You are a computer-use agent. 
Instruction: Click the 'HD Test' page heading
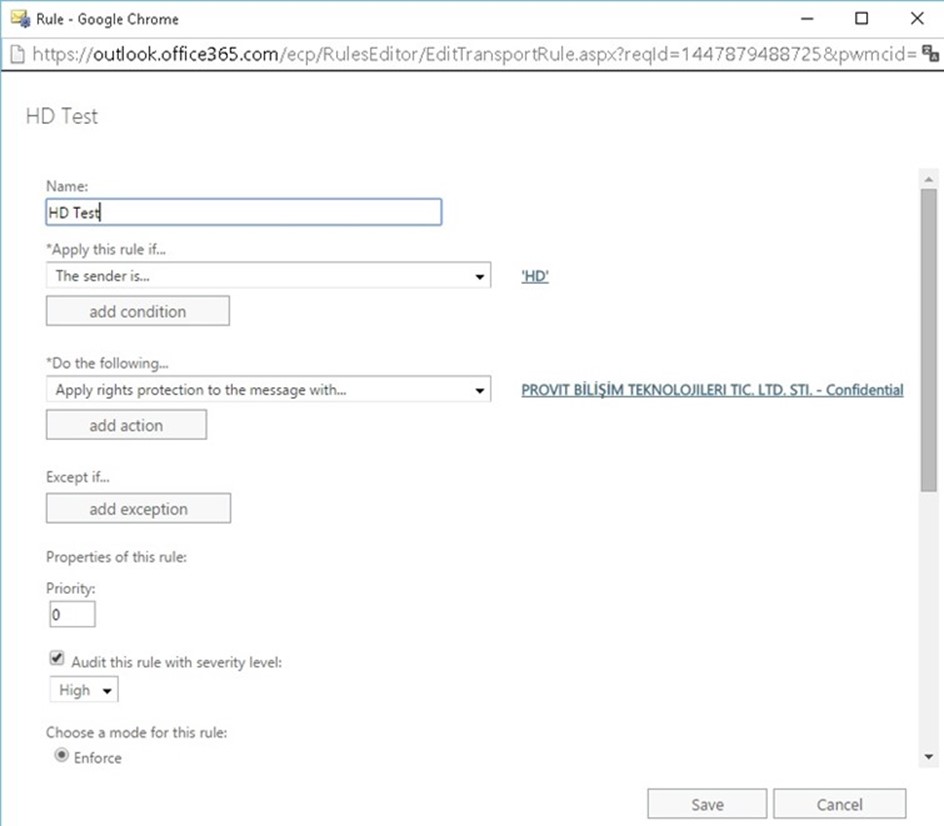click(x=61, y=116)
